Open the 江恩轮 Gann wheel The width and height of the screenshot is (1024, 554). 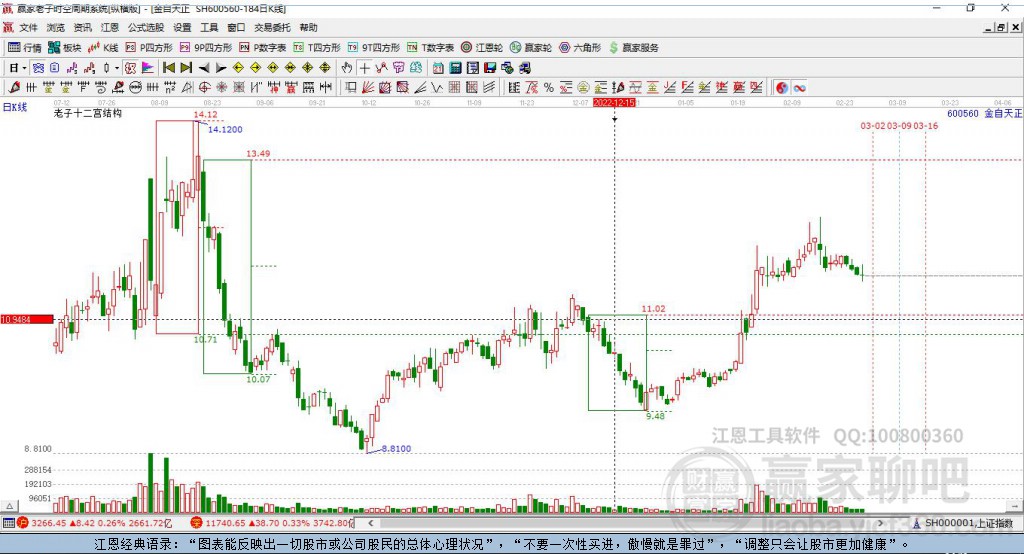coord(482,48)
